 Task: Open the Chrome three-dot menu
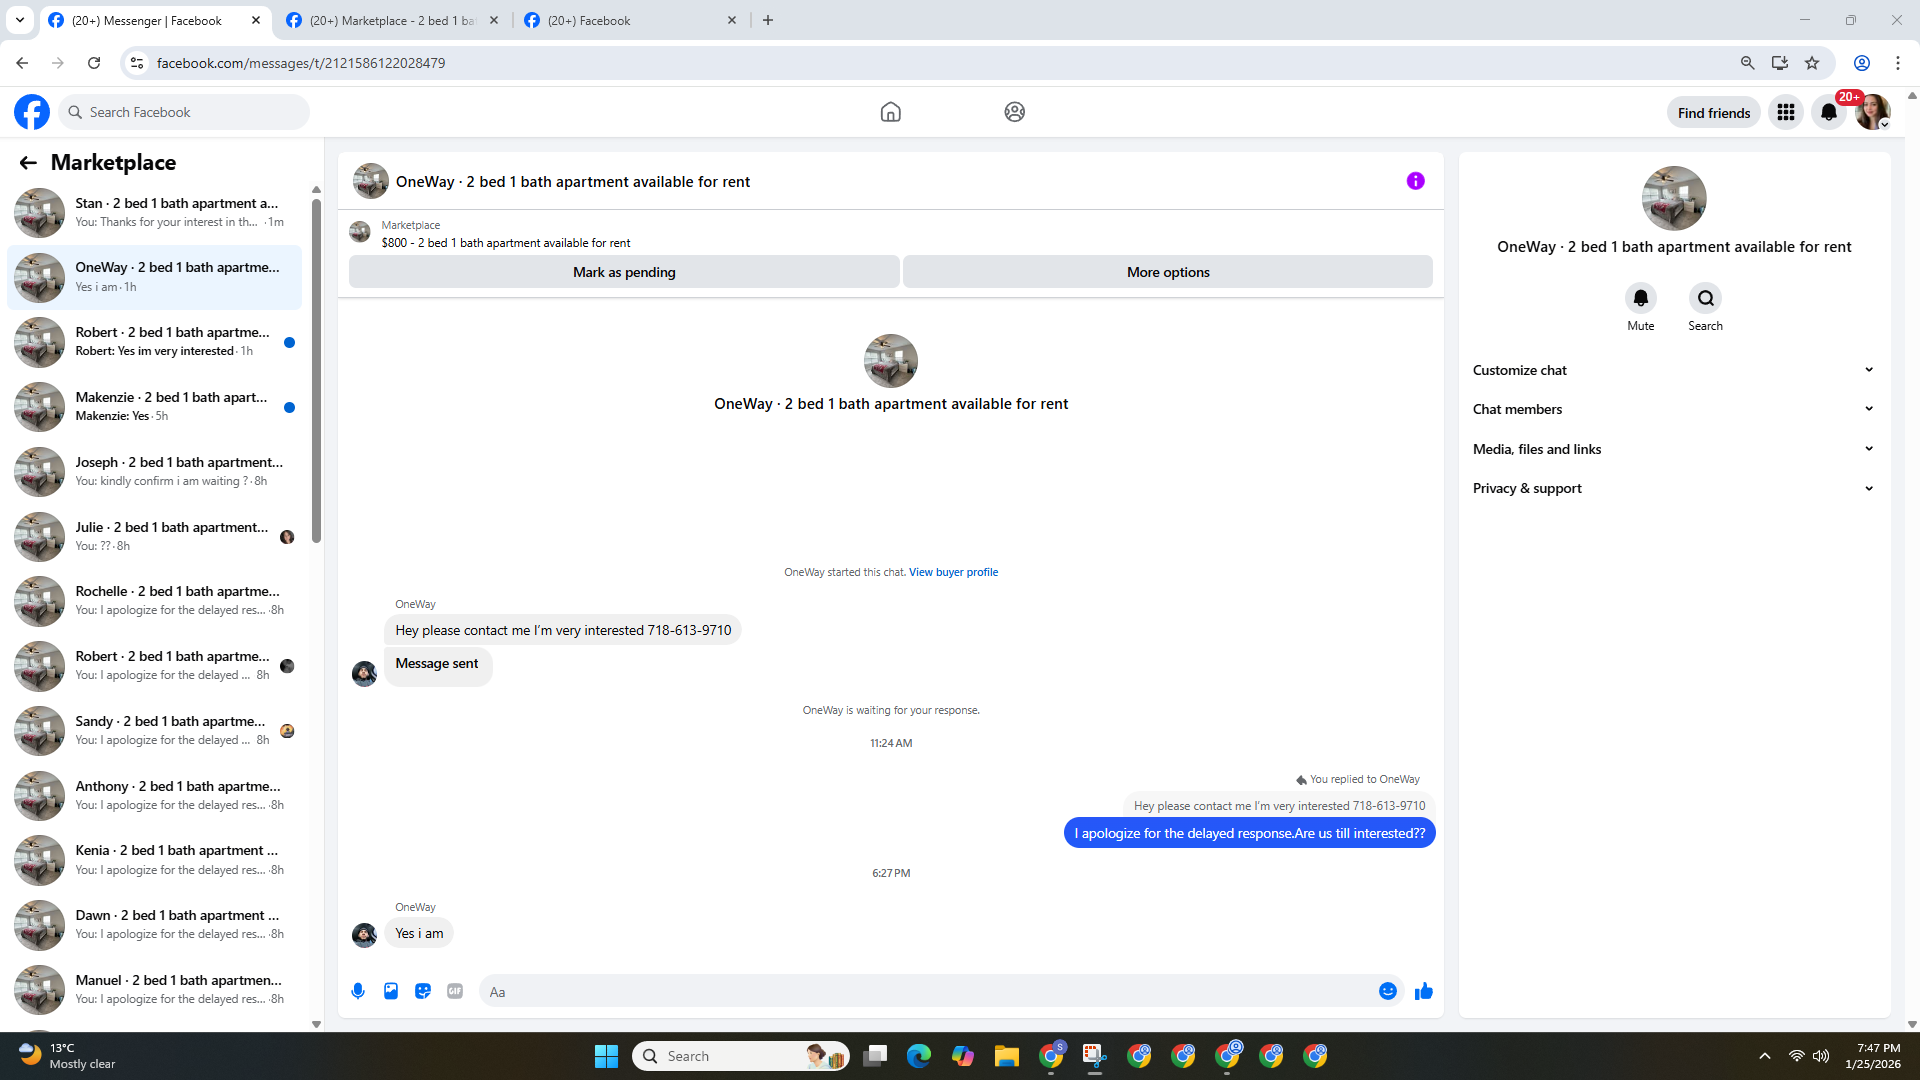1898,63
